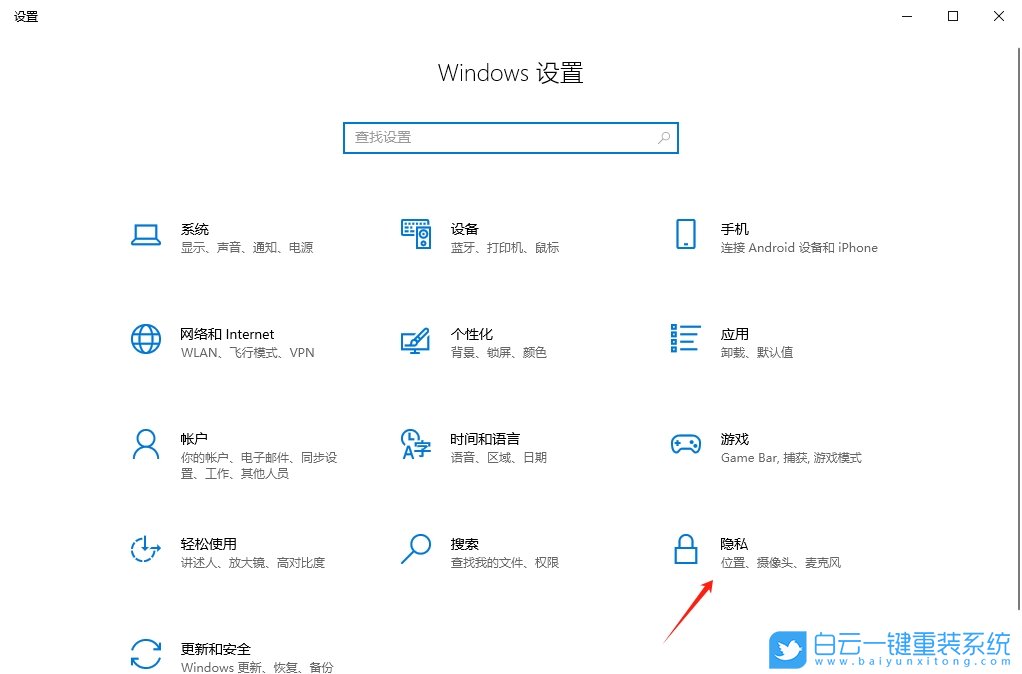Open the 设备 (Devices) settings icon
Viewport: 1022px width, 674px height.
pyautogui.click(x=416, y=234)
